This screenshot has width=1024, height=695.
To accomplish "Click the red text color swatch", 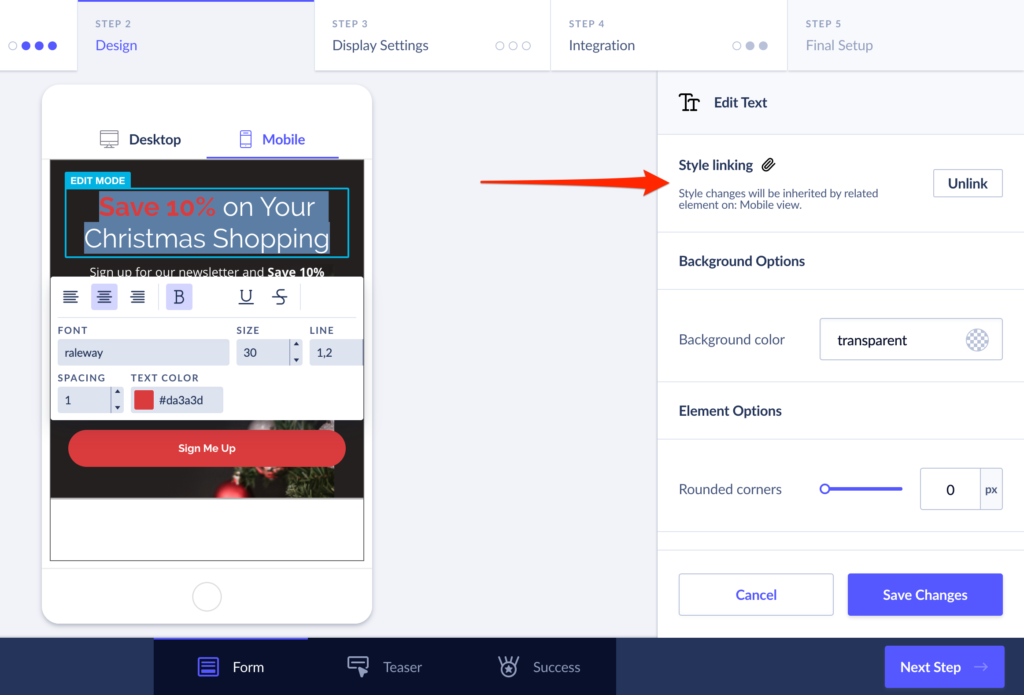I will [x=144, y=400].
